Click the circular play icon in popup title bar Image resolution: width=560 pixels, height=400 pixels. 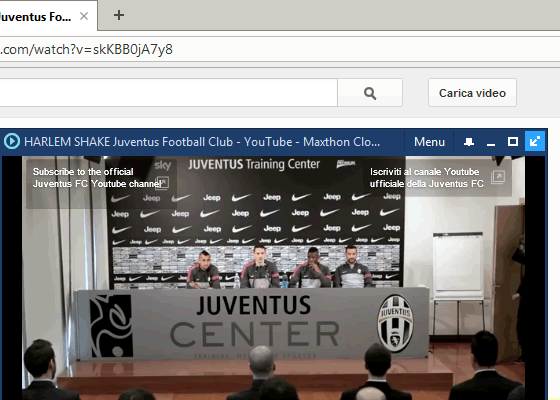[x=12, y=141]
